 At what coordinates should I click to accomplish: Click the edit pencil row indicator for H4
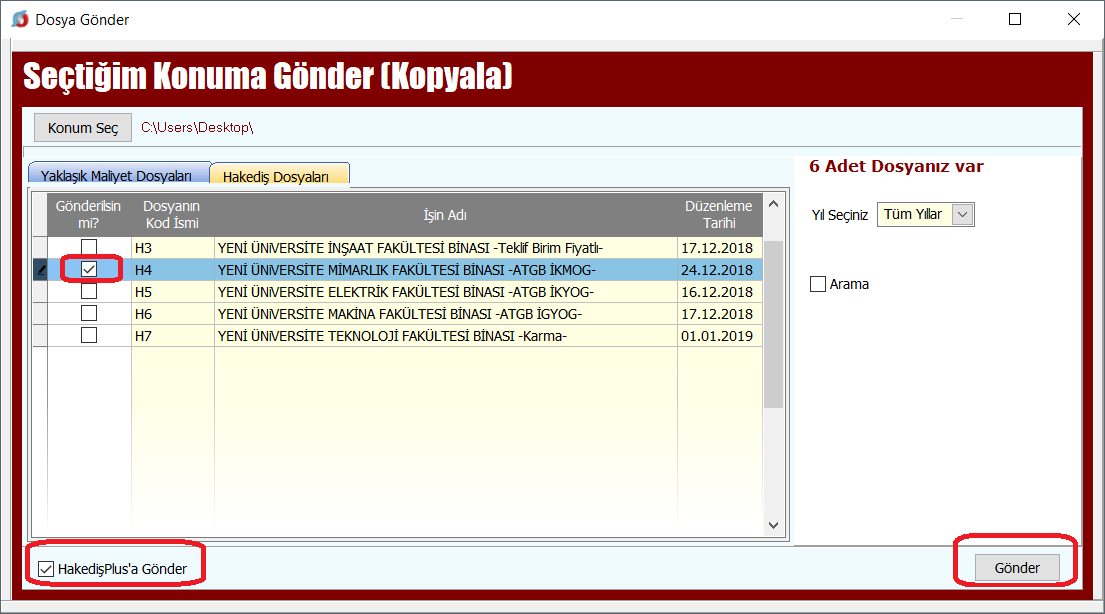pos(39,270)
